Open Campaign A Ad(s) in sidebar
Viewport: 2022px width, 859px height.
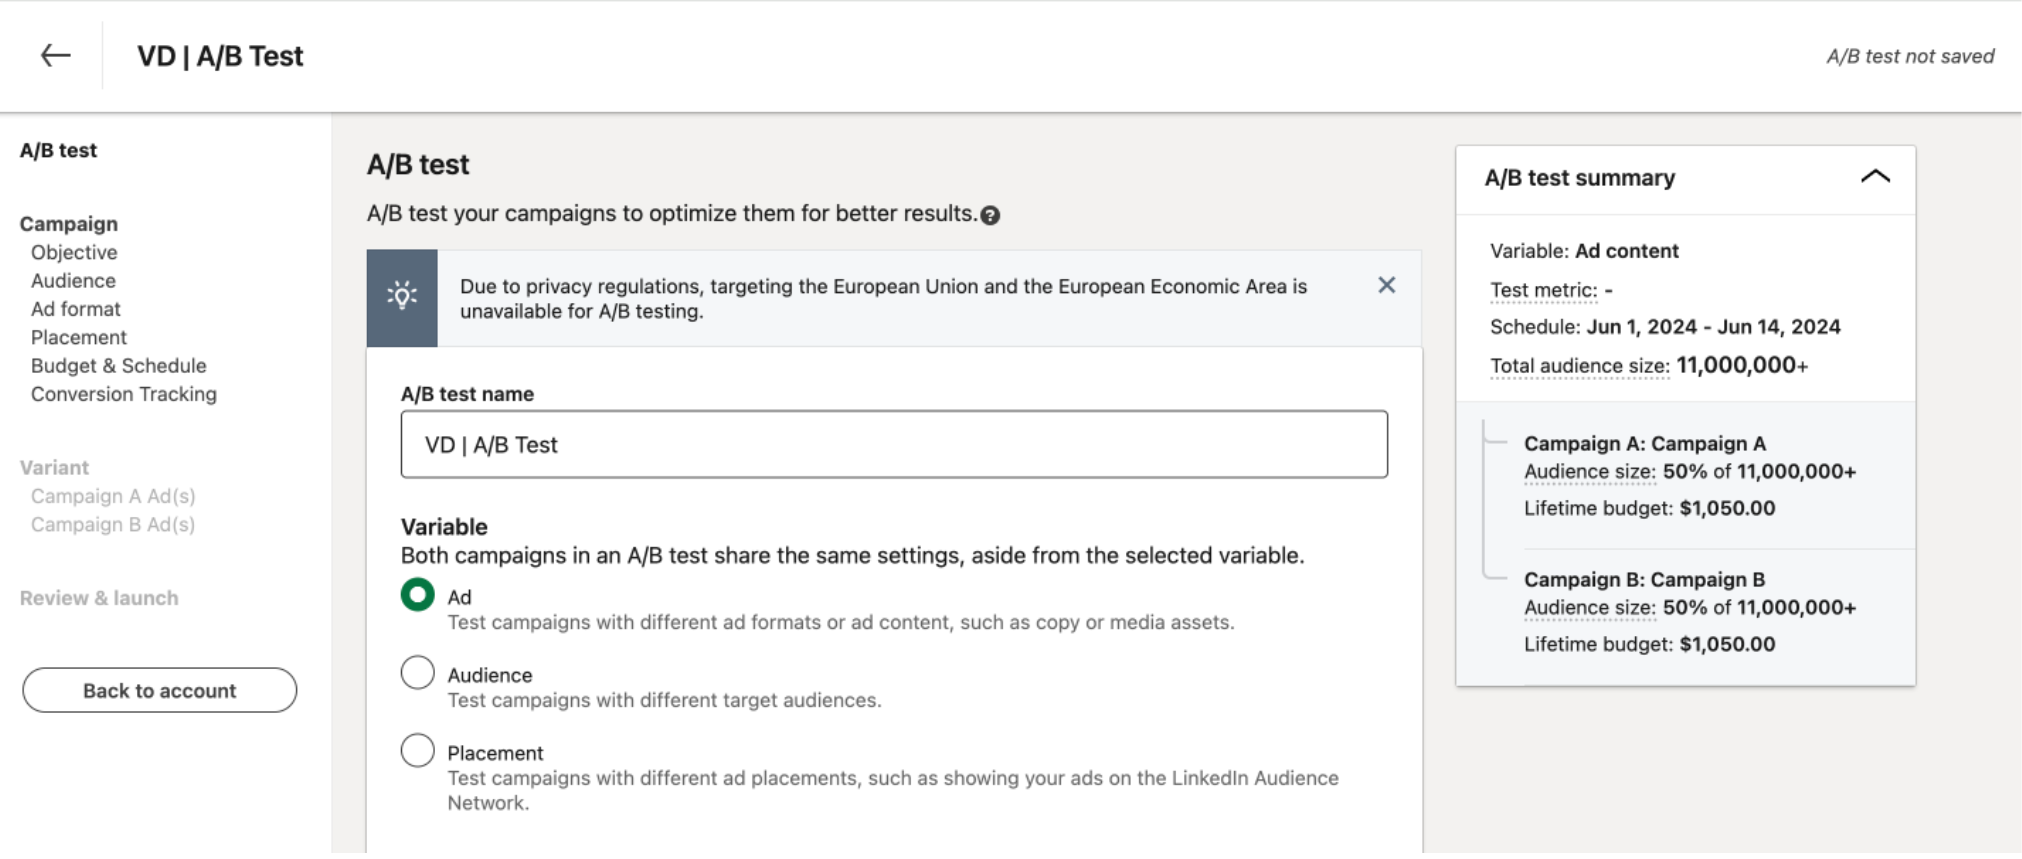click(113, 496)
